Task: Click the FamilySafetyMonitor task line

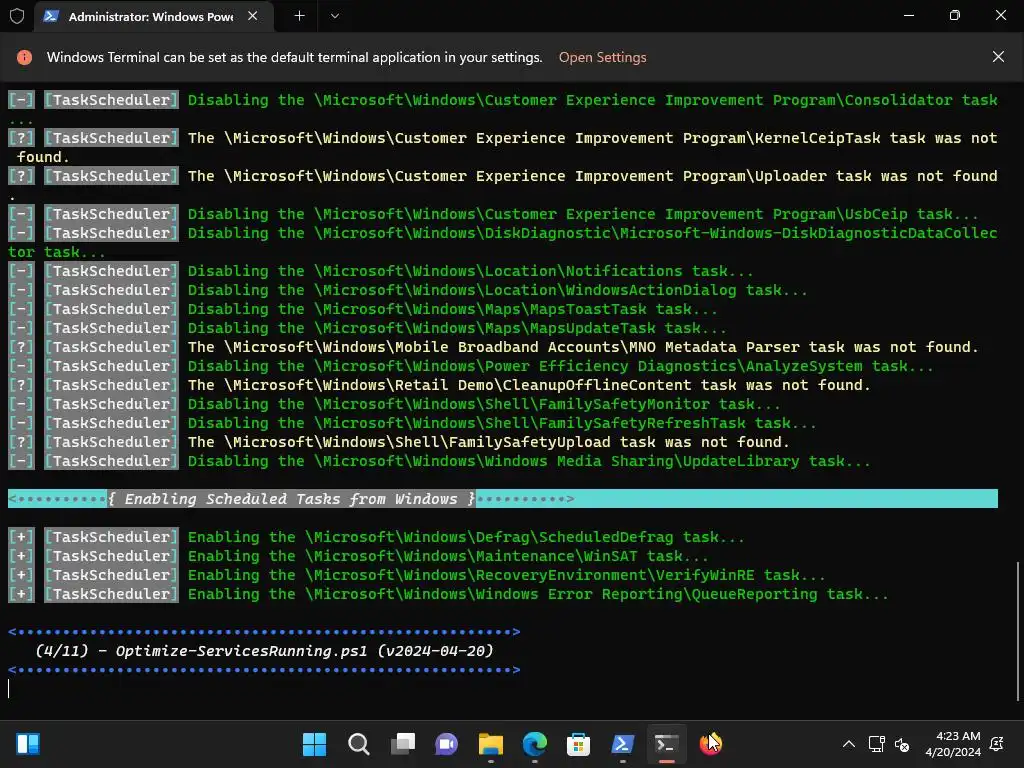Action: [394, 404]
